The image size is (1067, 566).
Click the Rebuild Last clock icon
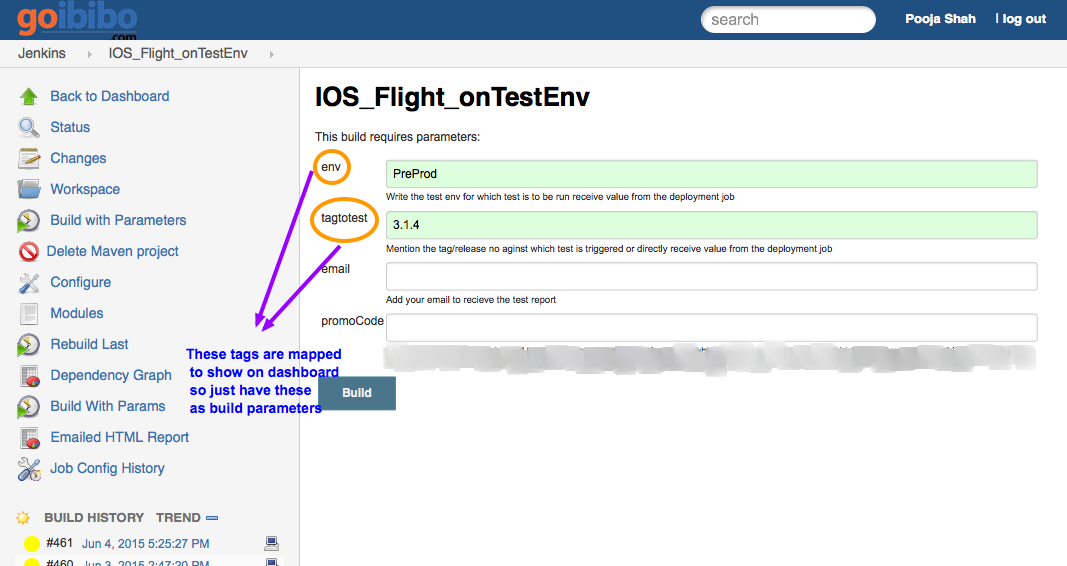(x=28, y=345)
